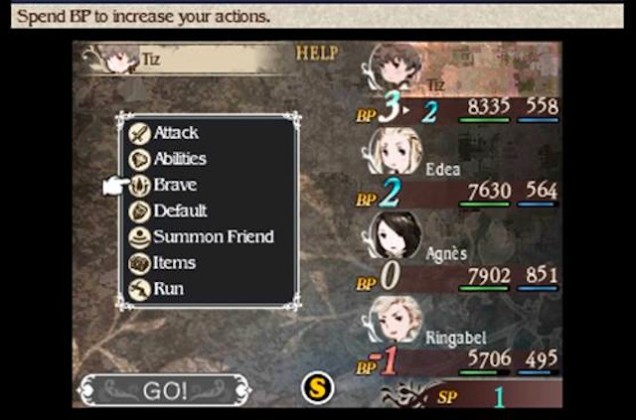636x420 pixels.
Task: Click the Summon Friend icon
Action: pyautogui.click(x=140, y=238)
